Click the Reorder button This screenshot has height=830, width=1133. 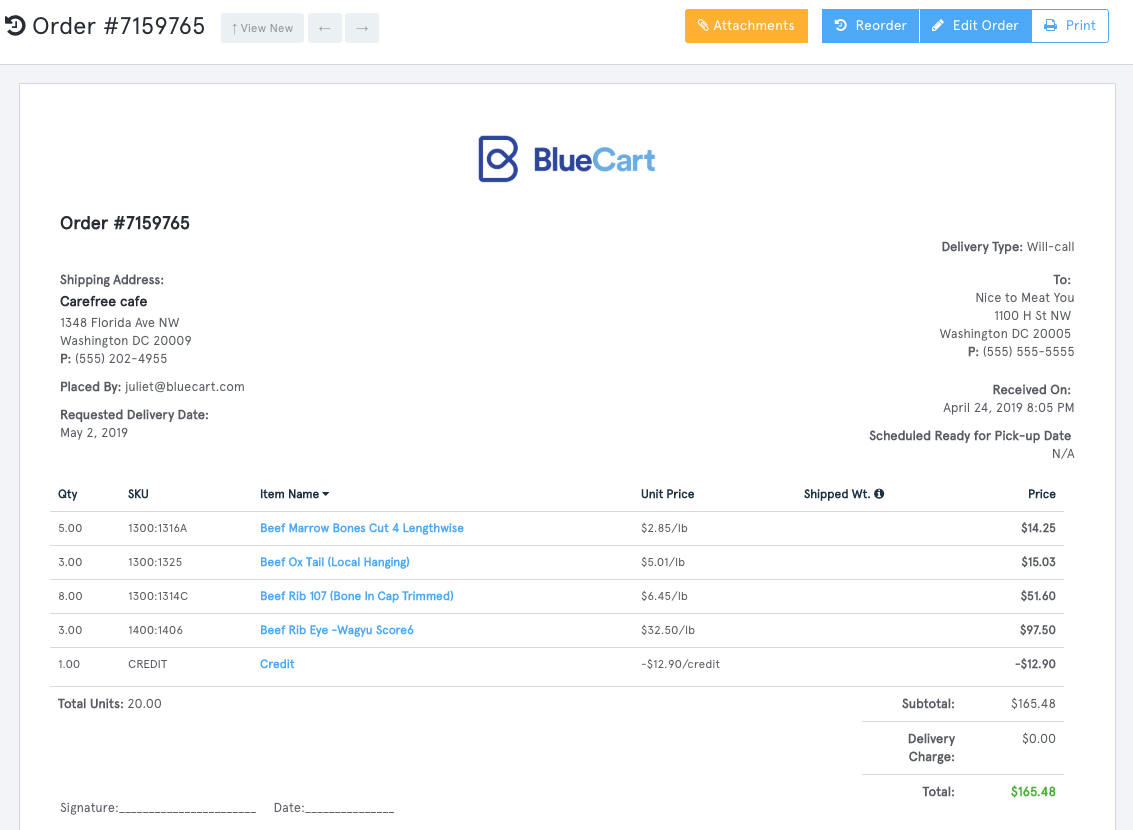click(x=870, y=26)
